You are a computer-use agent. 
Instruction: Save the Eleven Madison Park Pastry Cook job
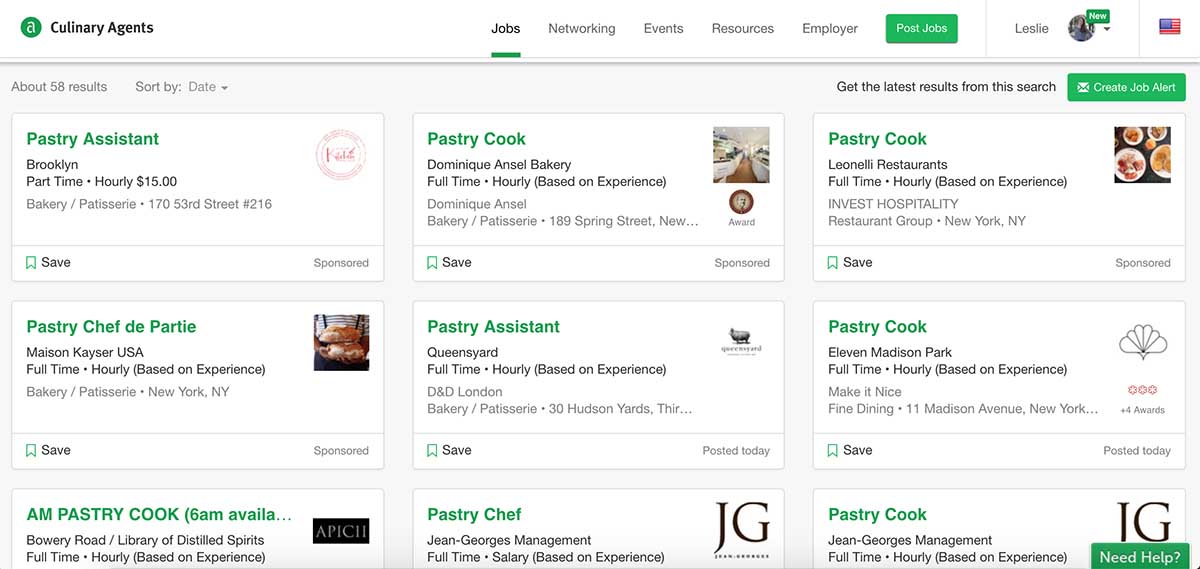(x=850, y=450)
